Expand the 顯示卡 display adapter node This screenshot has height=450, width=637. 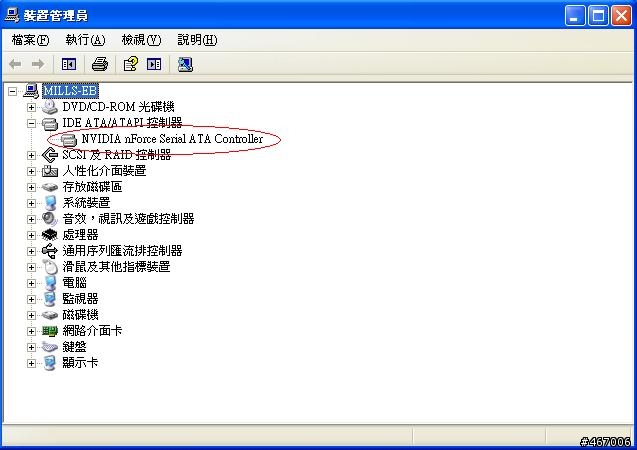(31, 363)
